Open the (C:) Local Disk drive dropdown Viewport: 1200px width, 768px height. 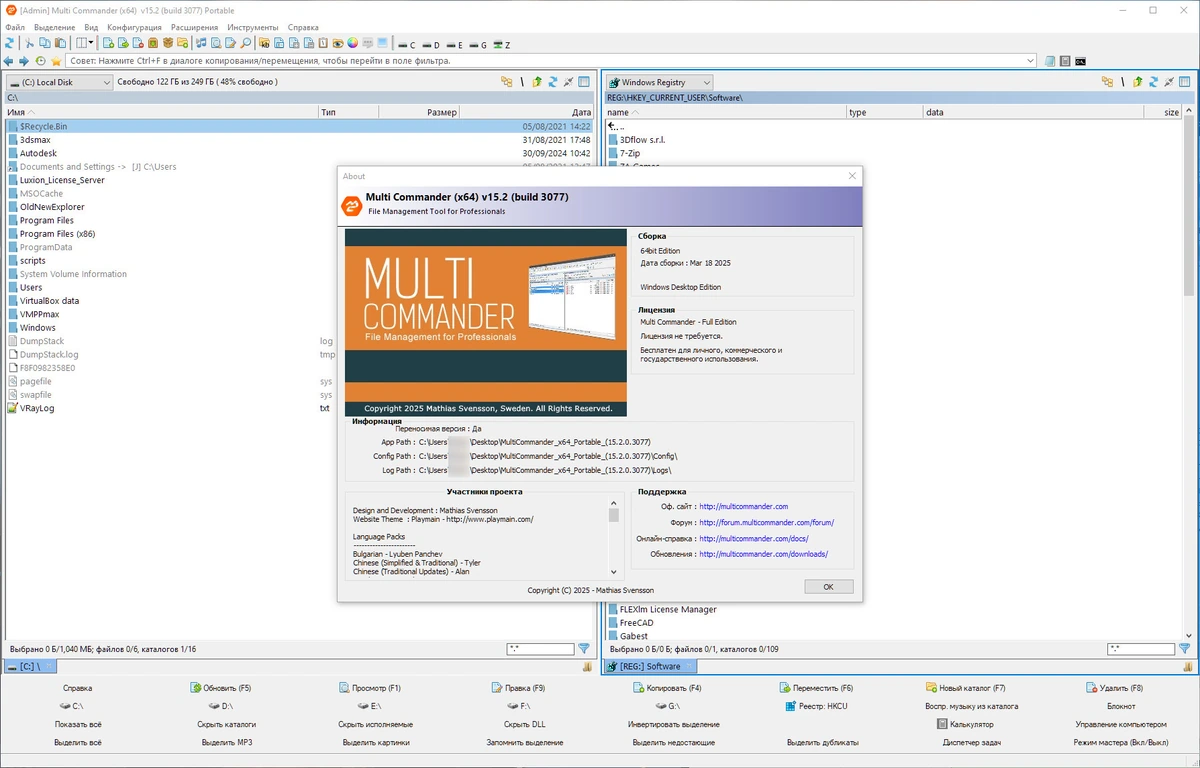pos(60,82)
